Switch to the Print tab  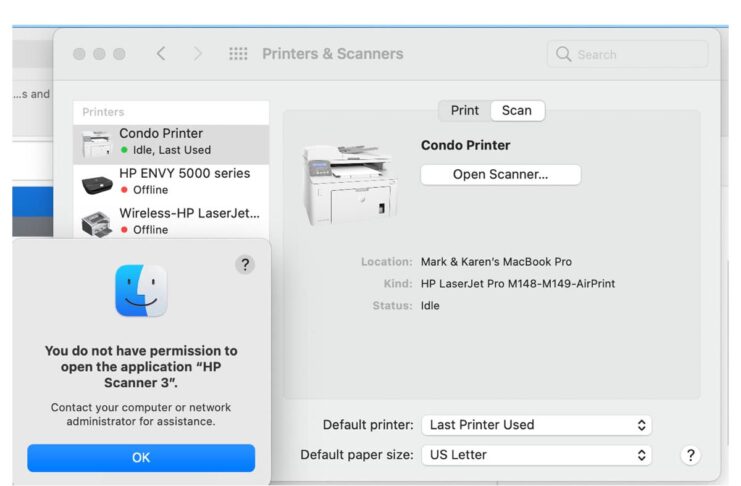pyautogui.click(x=465, y=111)
